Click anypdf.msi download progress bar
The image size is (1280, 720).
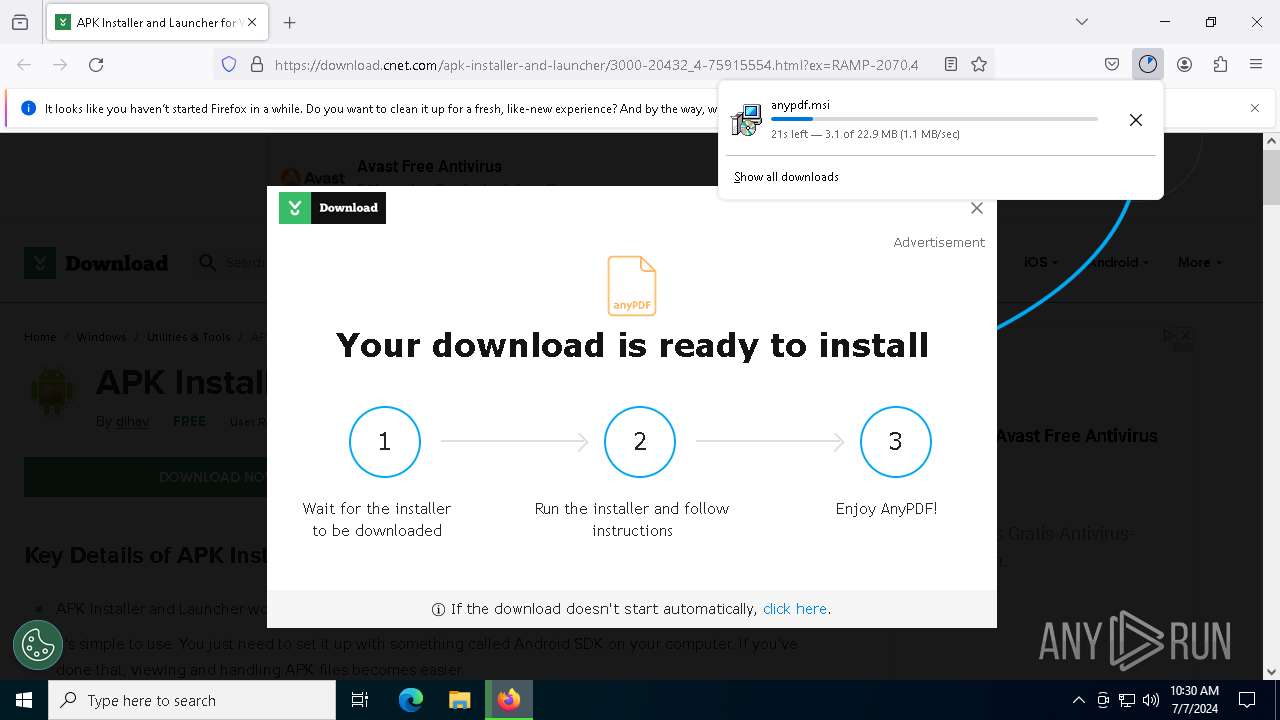[x=934, y=119]
